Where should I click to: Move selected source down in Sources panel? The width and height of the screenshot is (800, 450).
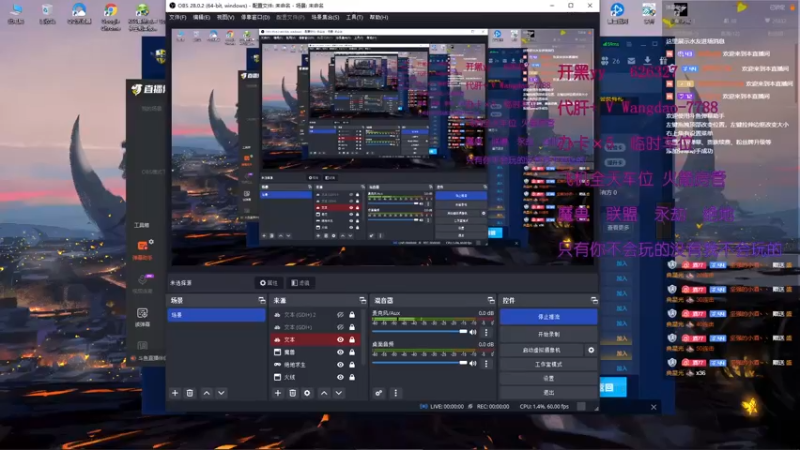[339, 393]
